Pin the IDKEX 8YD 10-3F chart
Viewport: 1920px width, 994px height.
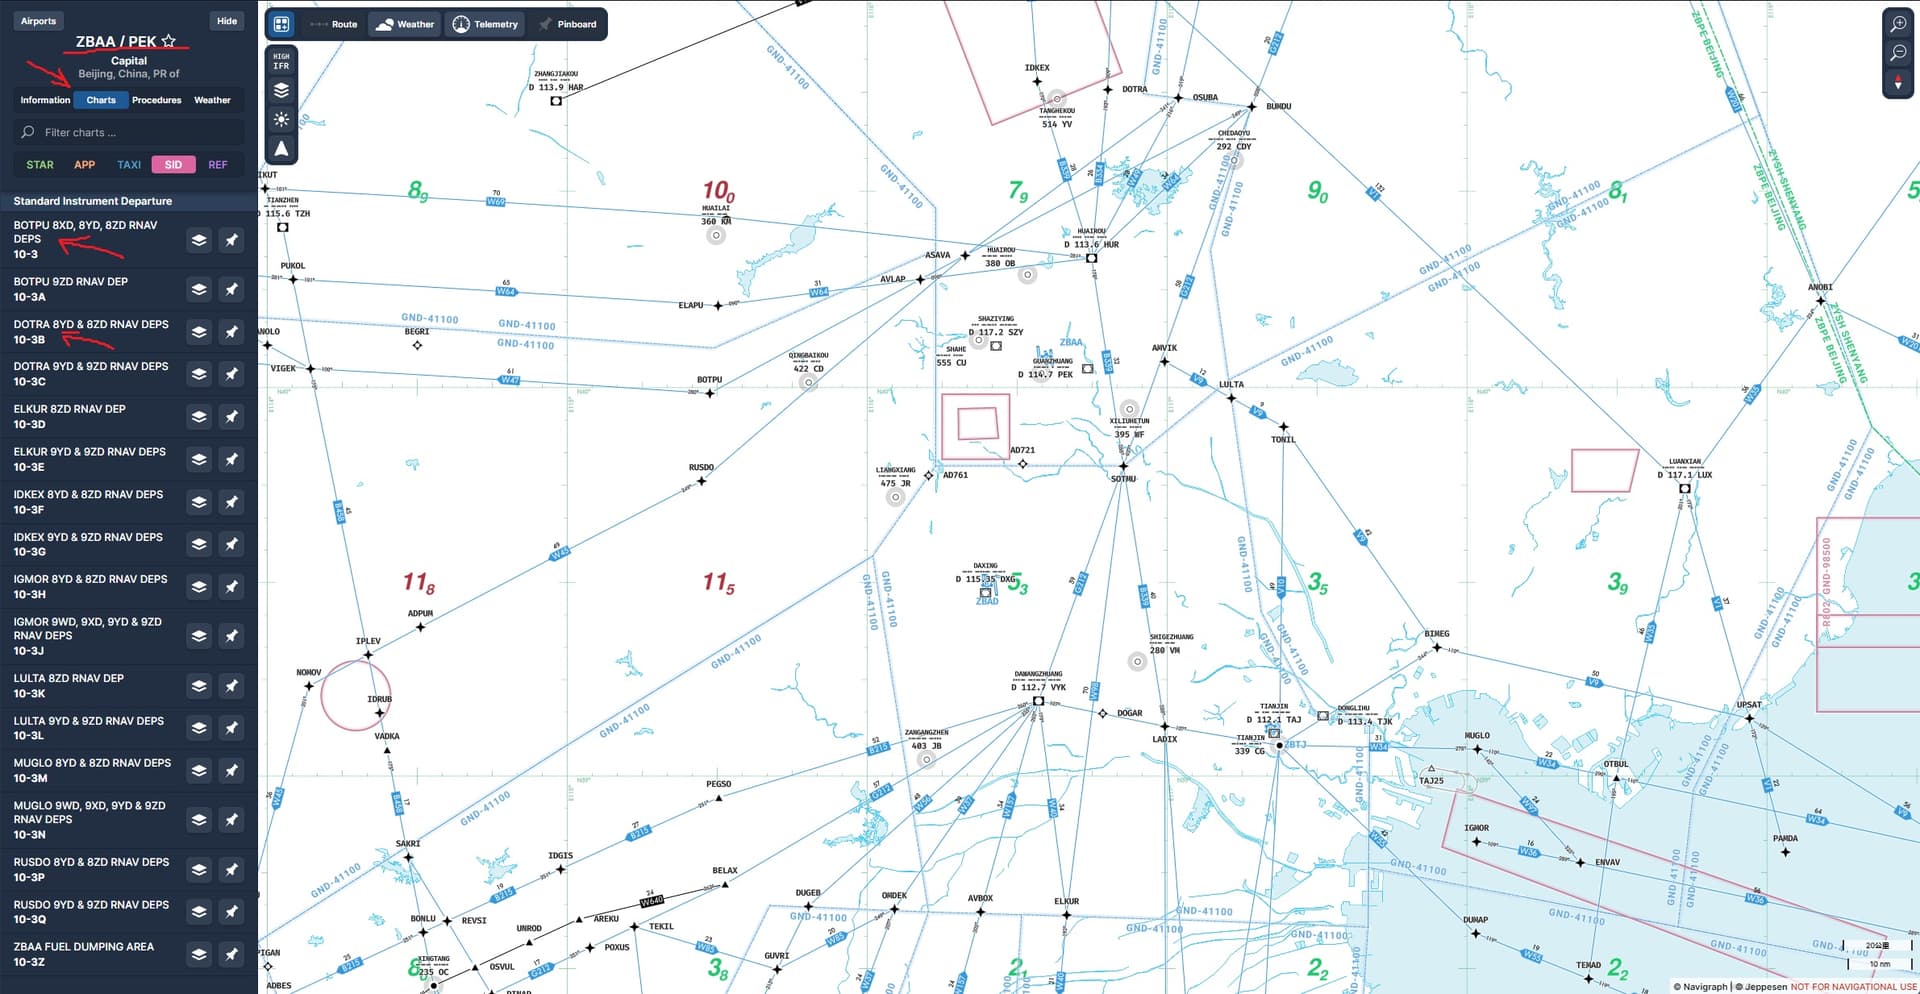[x=231, y=502]
